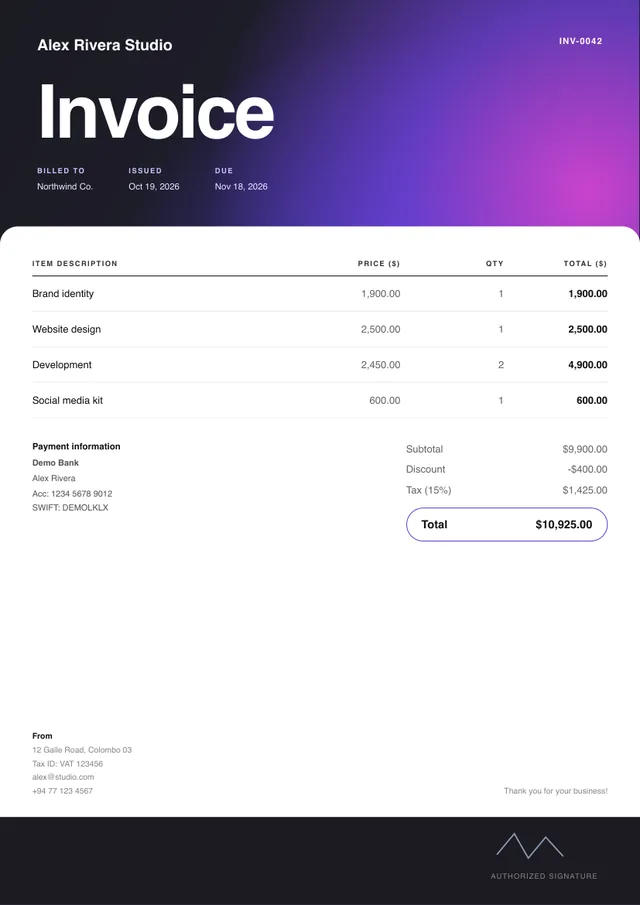This screenshot has width=640, height=905.
Task: Click the Development total 4,900.00
Action: (587, 365)
